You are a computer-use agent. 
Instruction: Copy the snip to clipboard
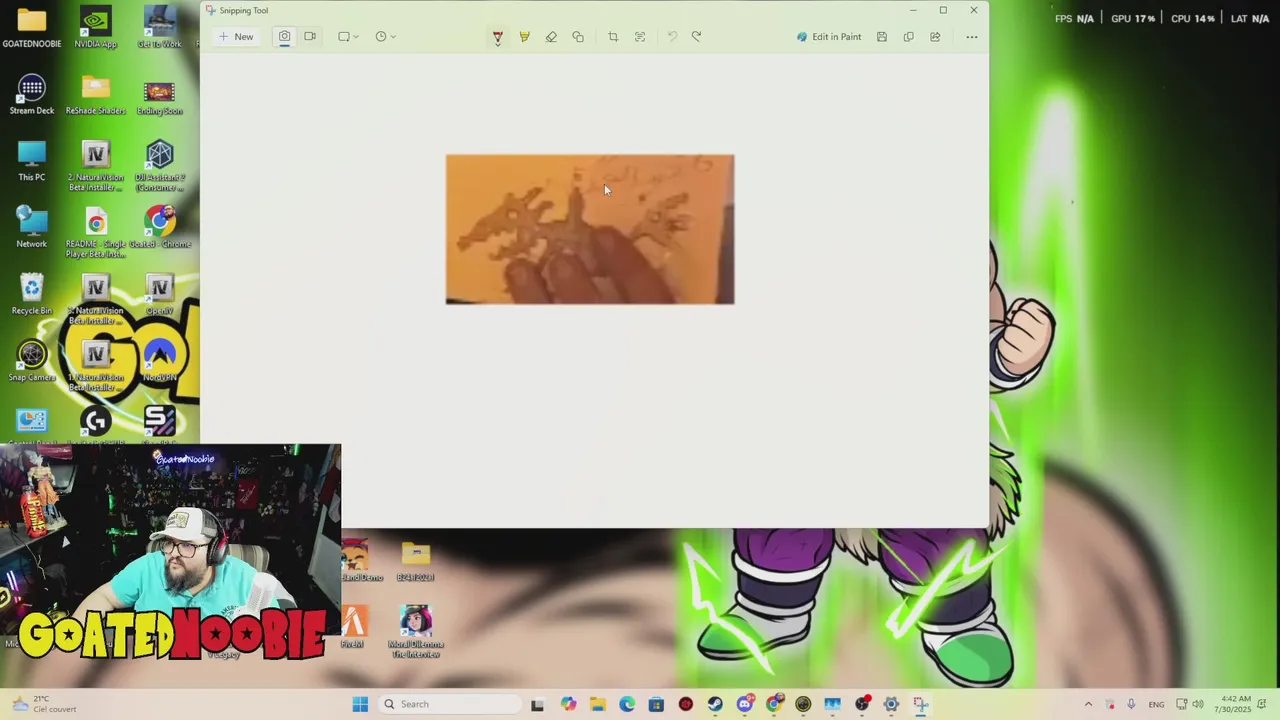pyautogui.click(x=908, y=37)
